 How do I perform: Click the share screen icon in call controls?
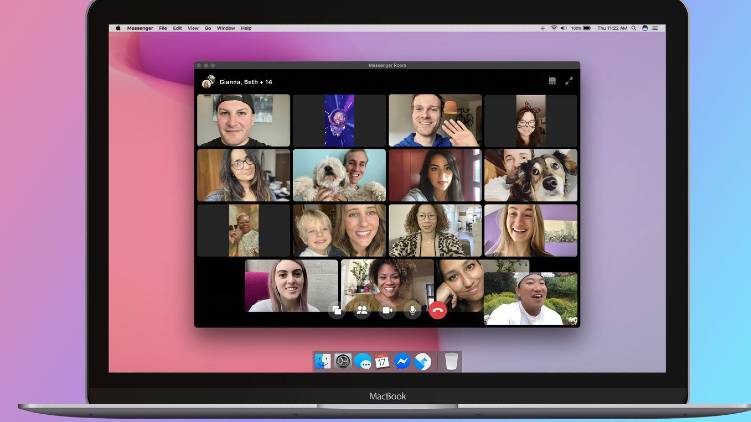(x=337, y=310)
